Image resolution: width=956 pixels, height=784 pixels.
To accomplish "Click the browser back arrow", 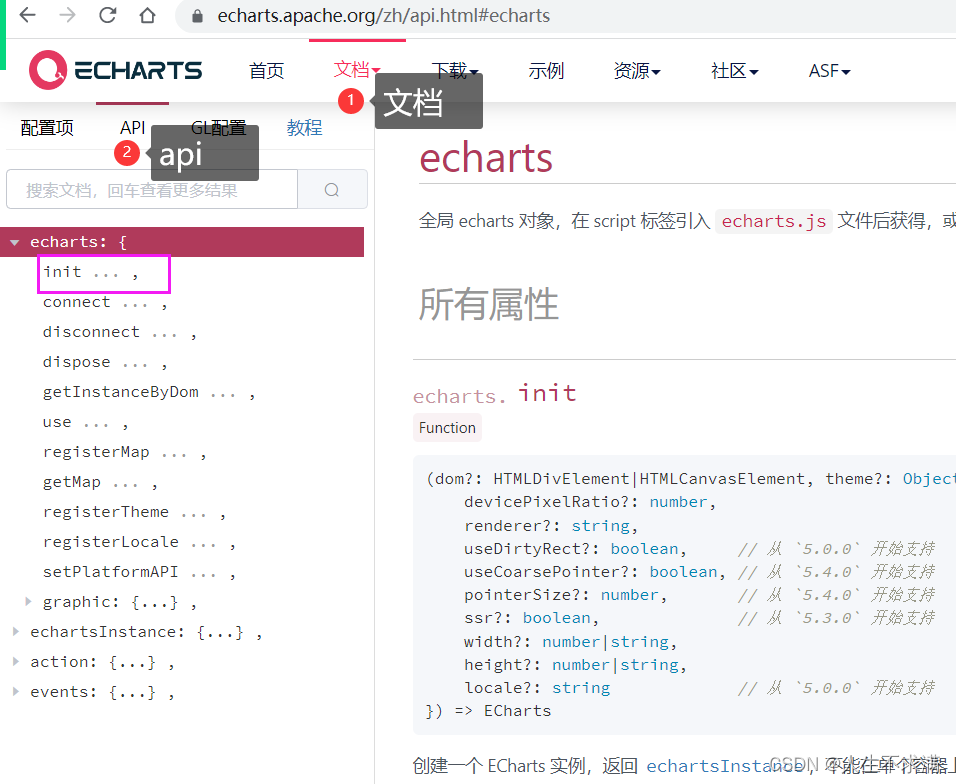I will (x=28, y=16).
